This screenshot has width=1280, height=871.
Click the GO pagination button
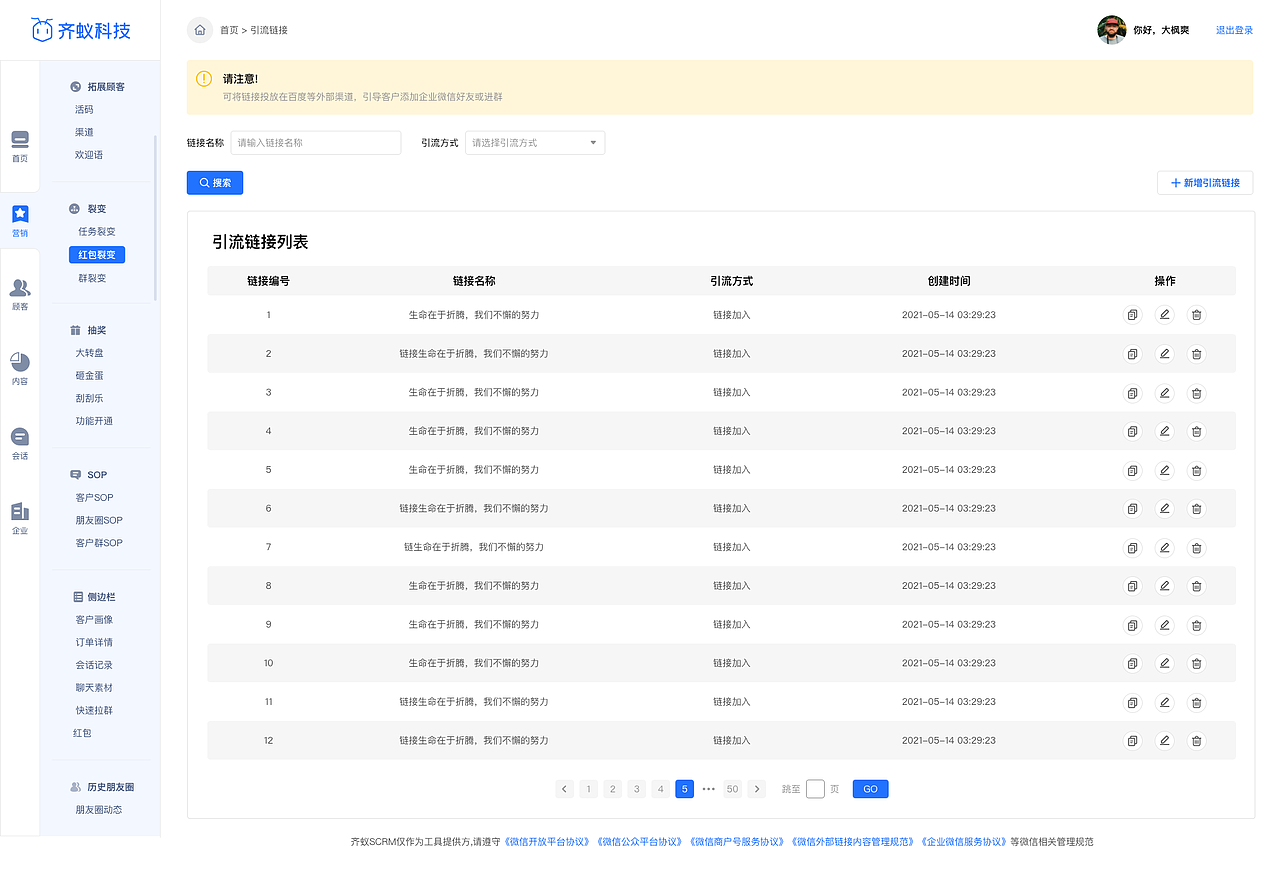pos(870,789)
